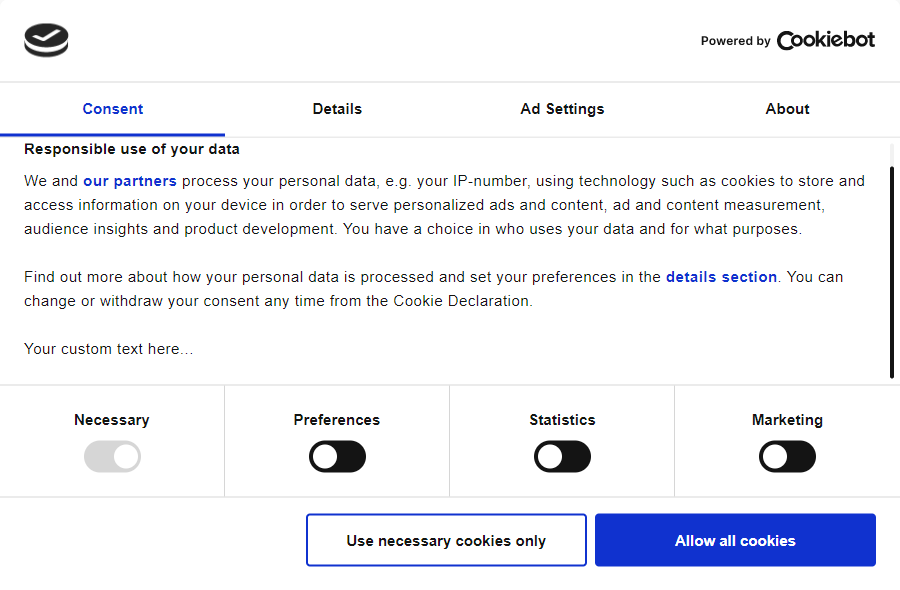The height and width of the screenshot is (590, 900).
Task: Switch to the Consent tab
Action: (113, 109)
